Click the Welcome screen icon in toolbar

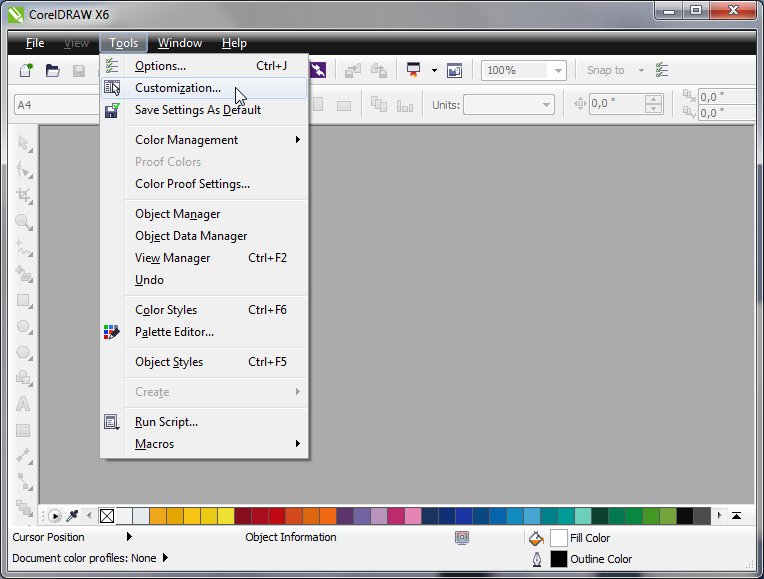(454, 71)
